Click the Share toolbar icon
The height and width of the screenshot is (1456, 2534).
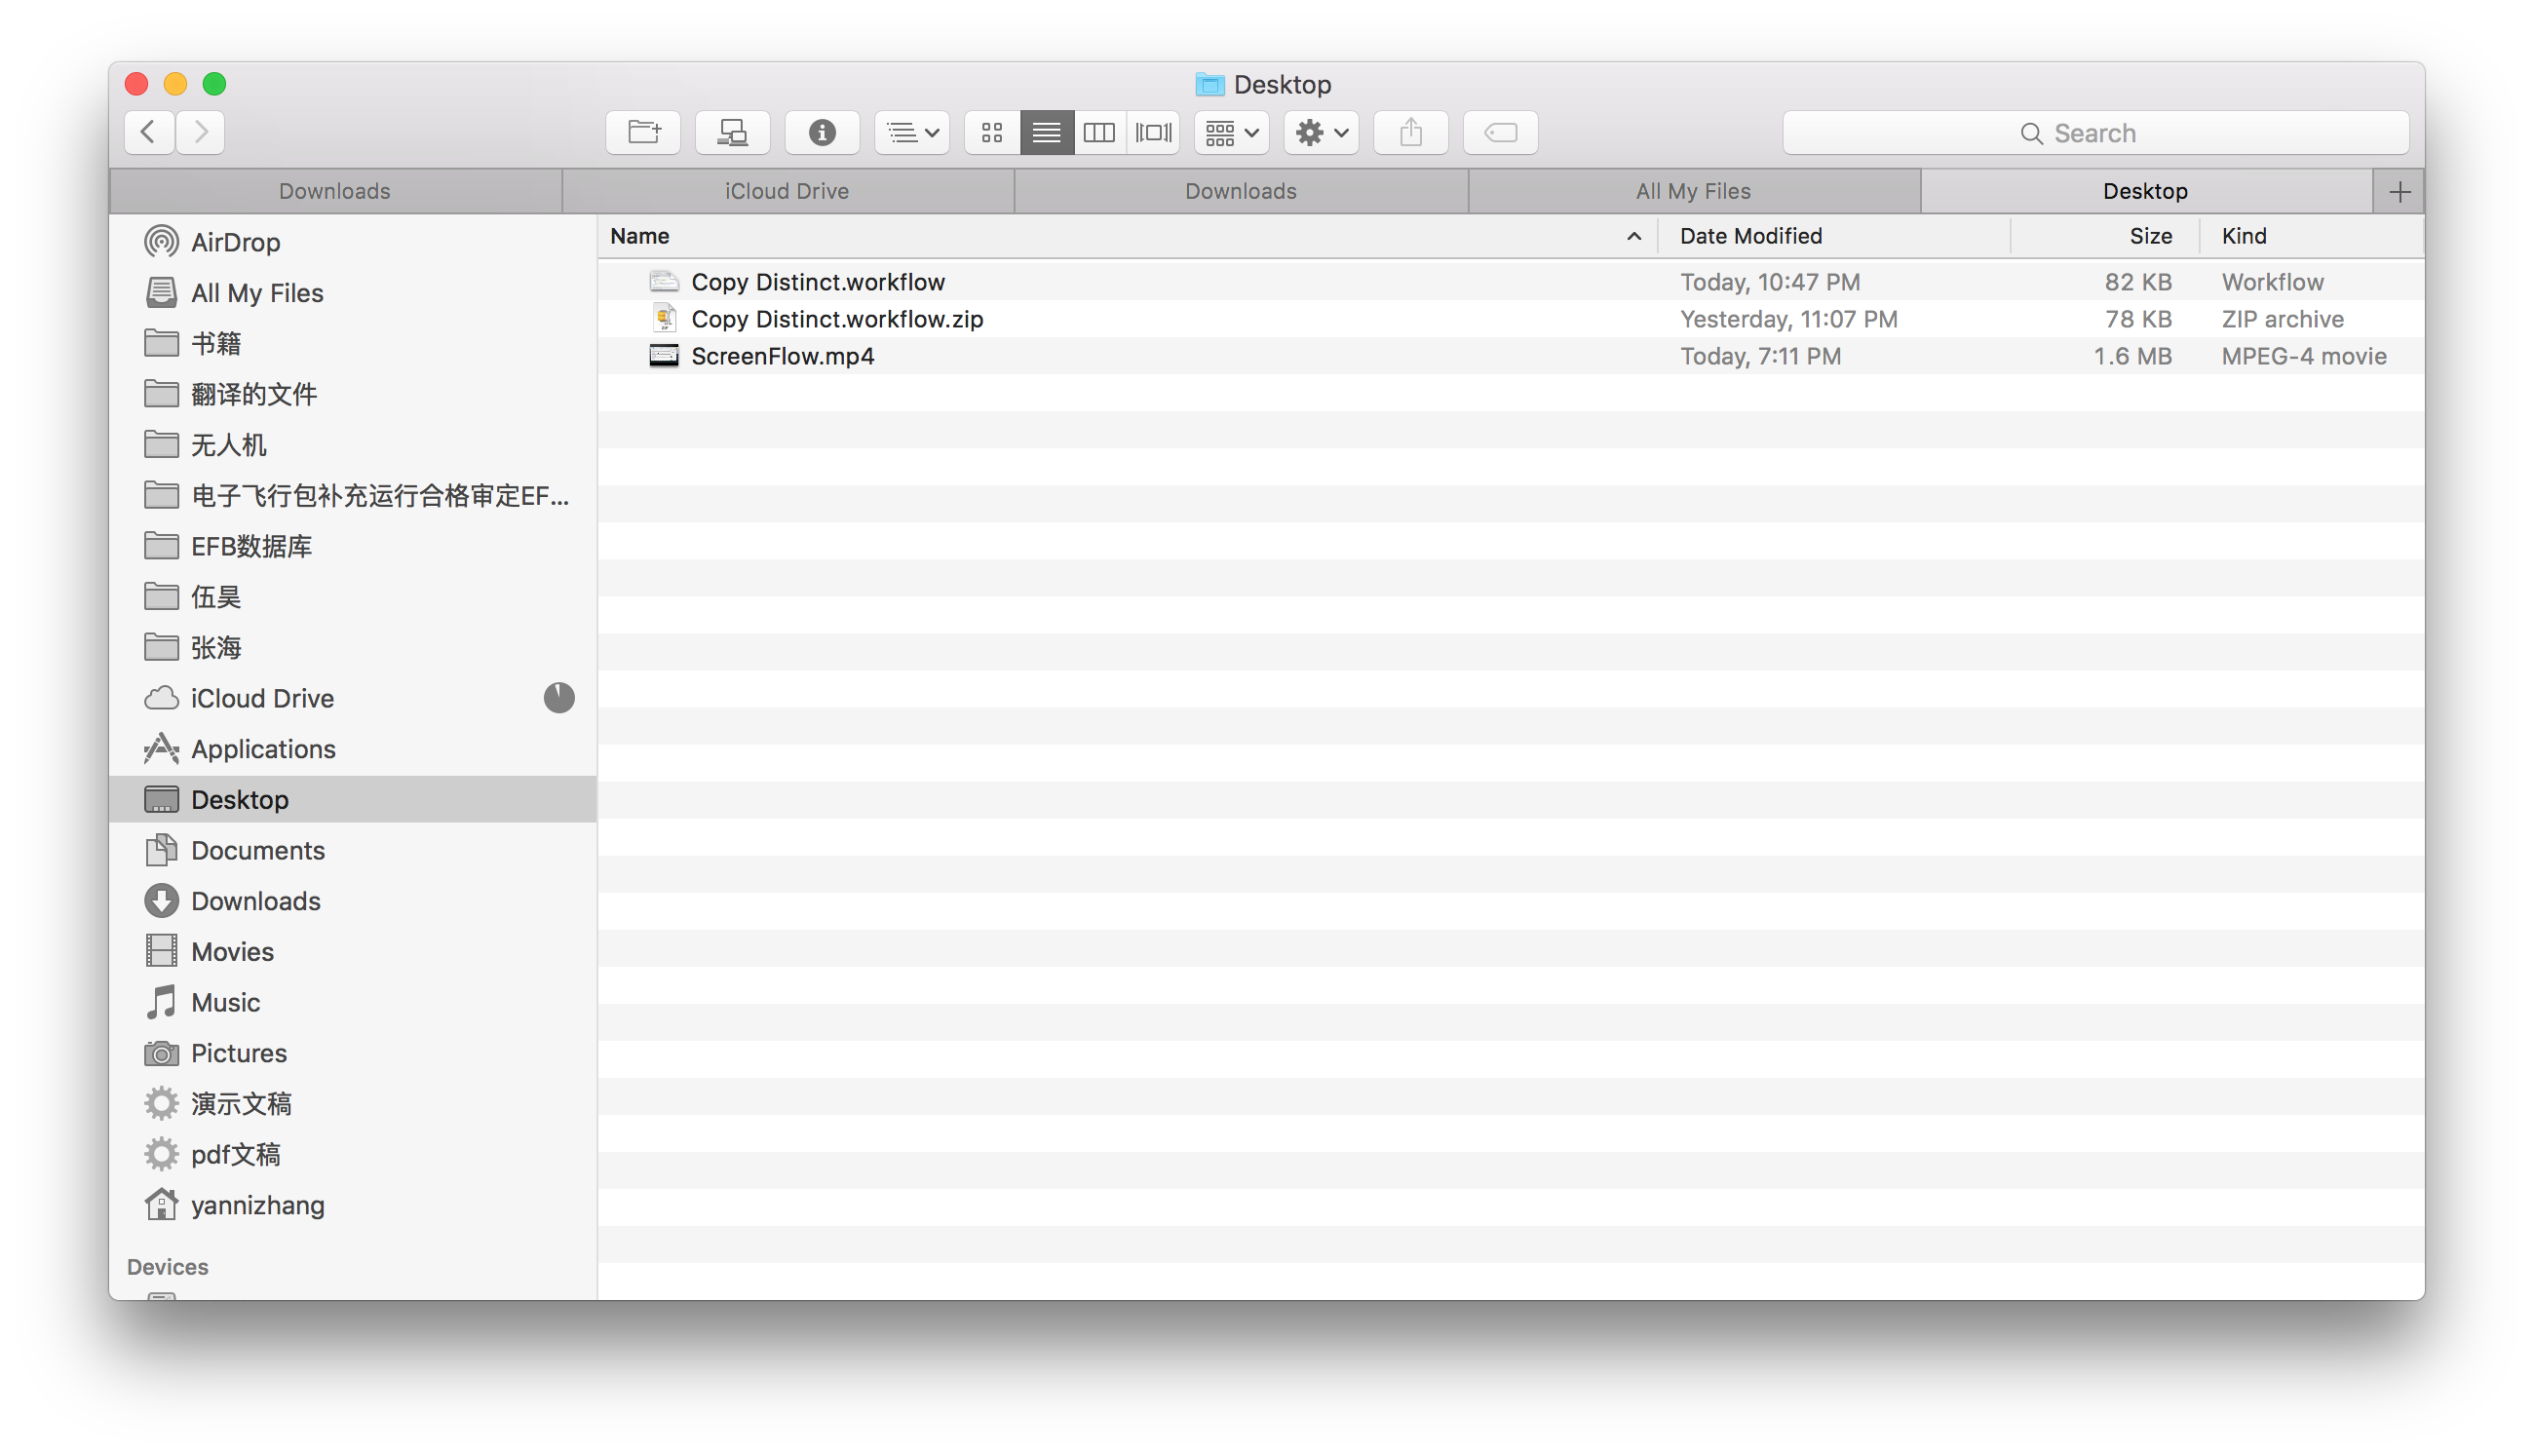pos(1410,132)
